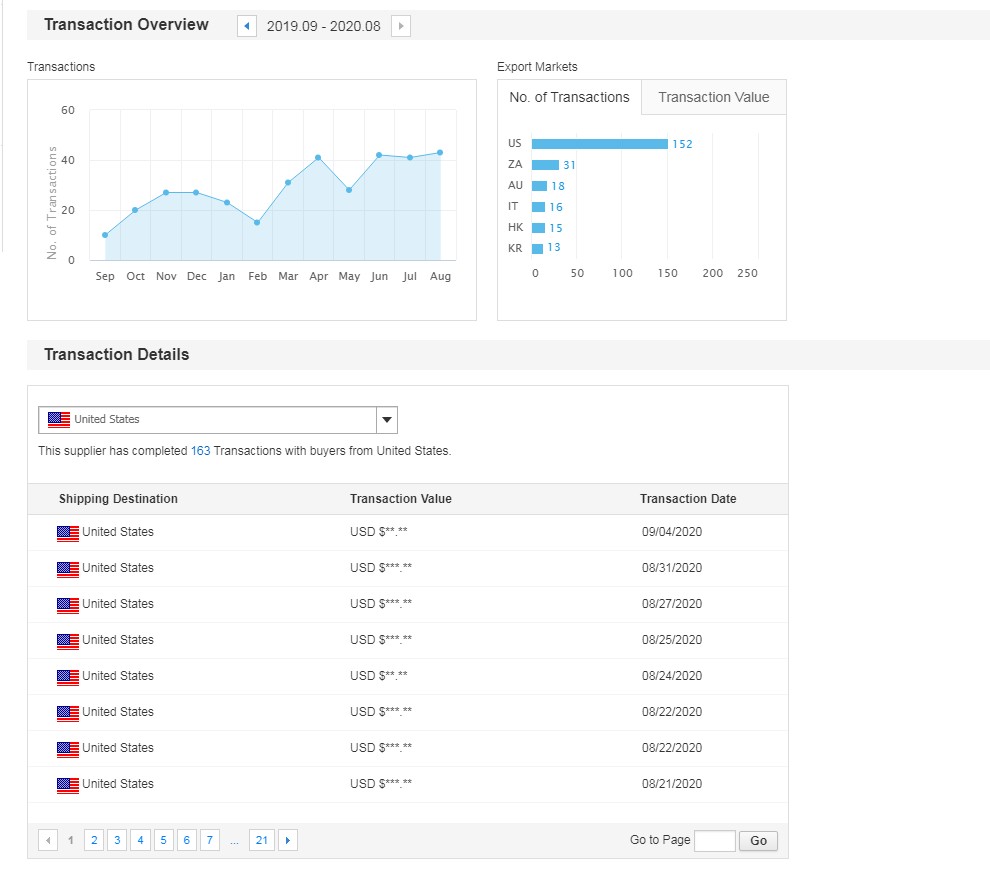The height and width of the screenshot is (869, 990).
Task: Jump to page 7 in pagination
Action: click(210, 840)
